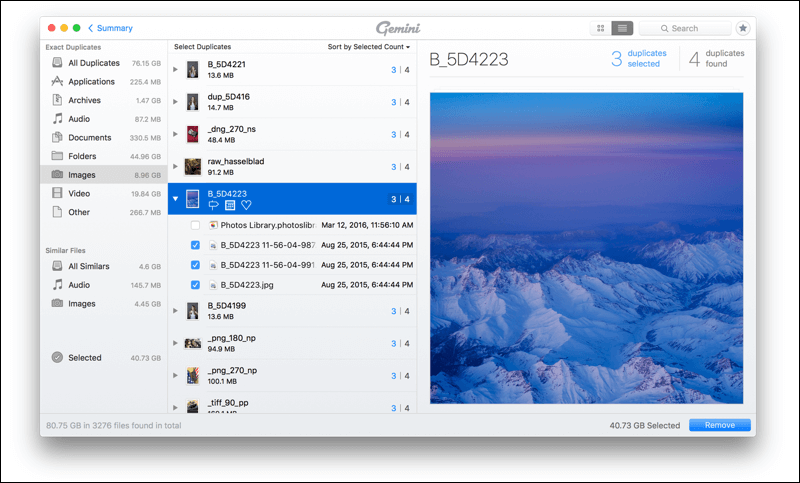Click the Search field
Screen dimensions: 800x483
[x=685, y=28]
